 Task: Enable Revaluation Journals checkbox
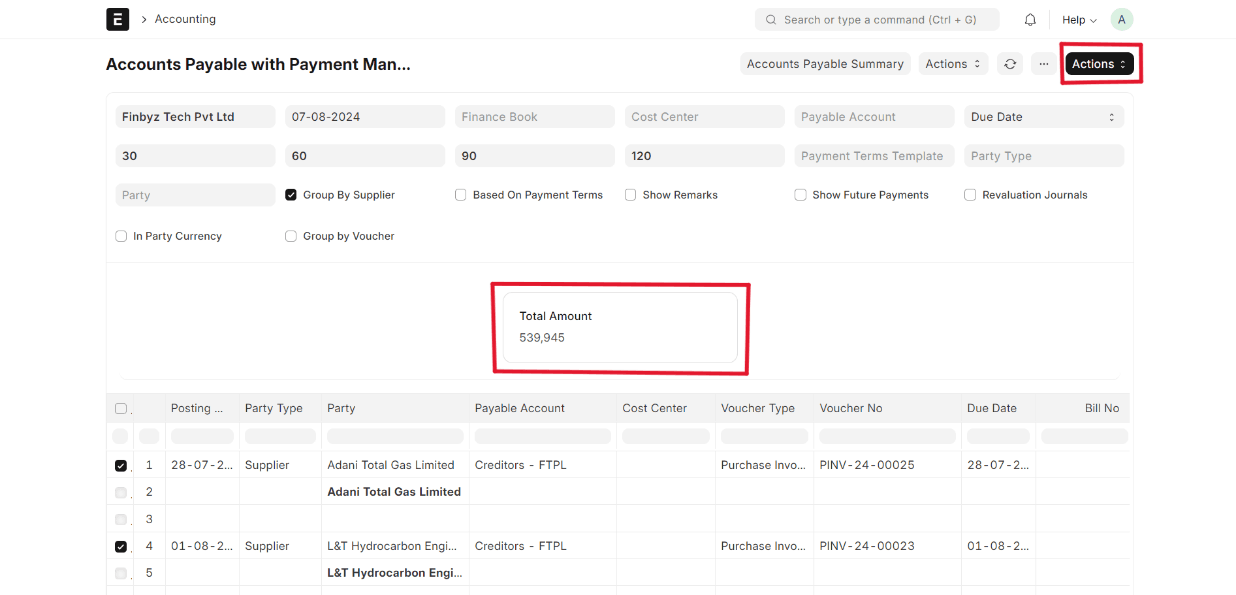970,195
